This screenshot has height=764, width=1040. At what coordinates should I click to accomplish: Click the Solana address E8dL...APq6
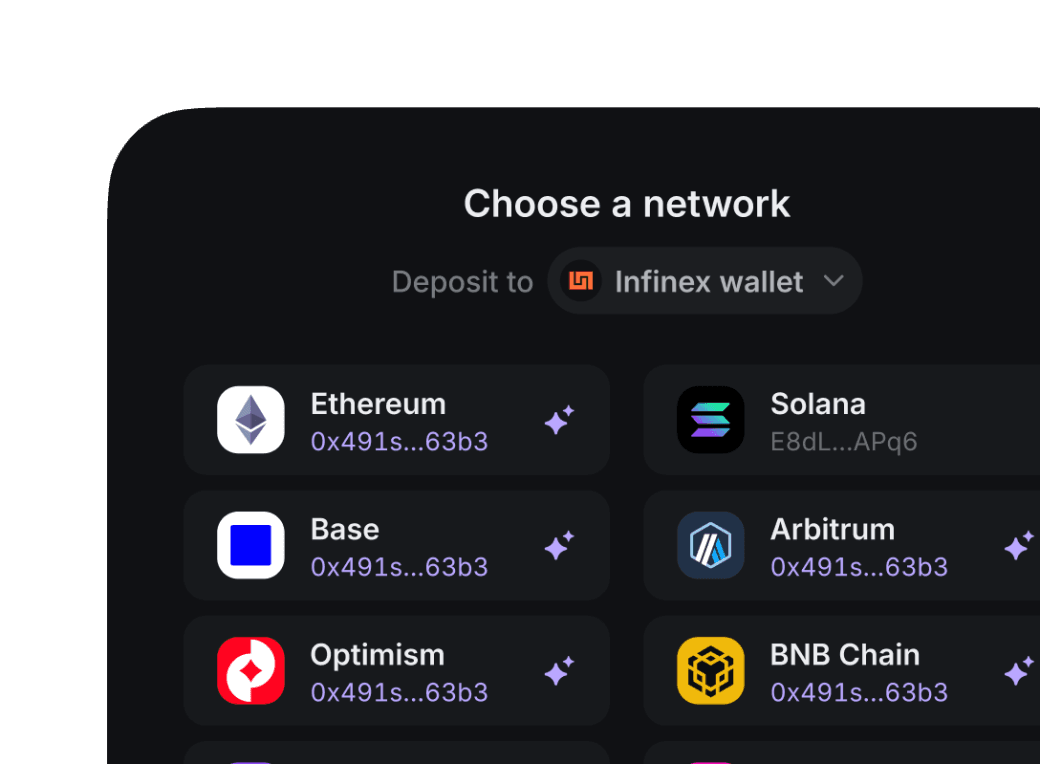pos(845,441)
